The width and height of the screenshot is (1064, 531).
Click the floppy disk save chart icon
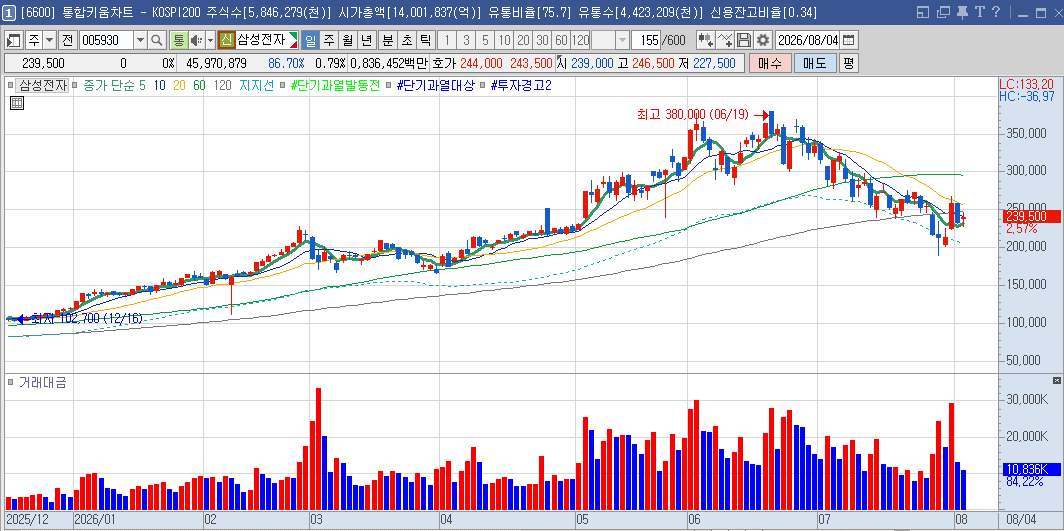point(744,40)
